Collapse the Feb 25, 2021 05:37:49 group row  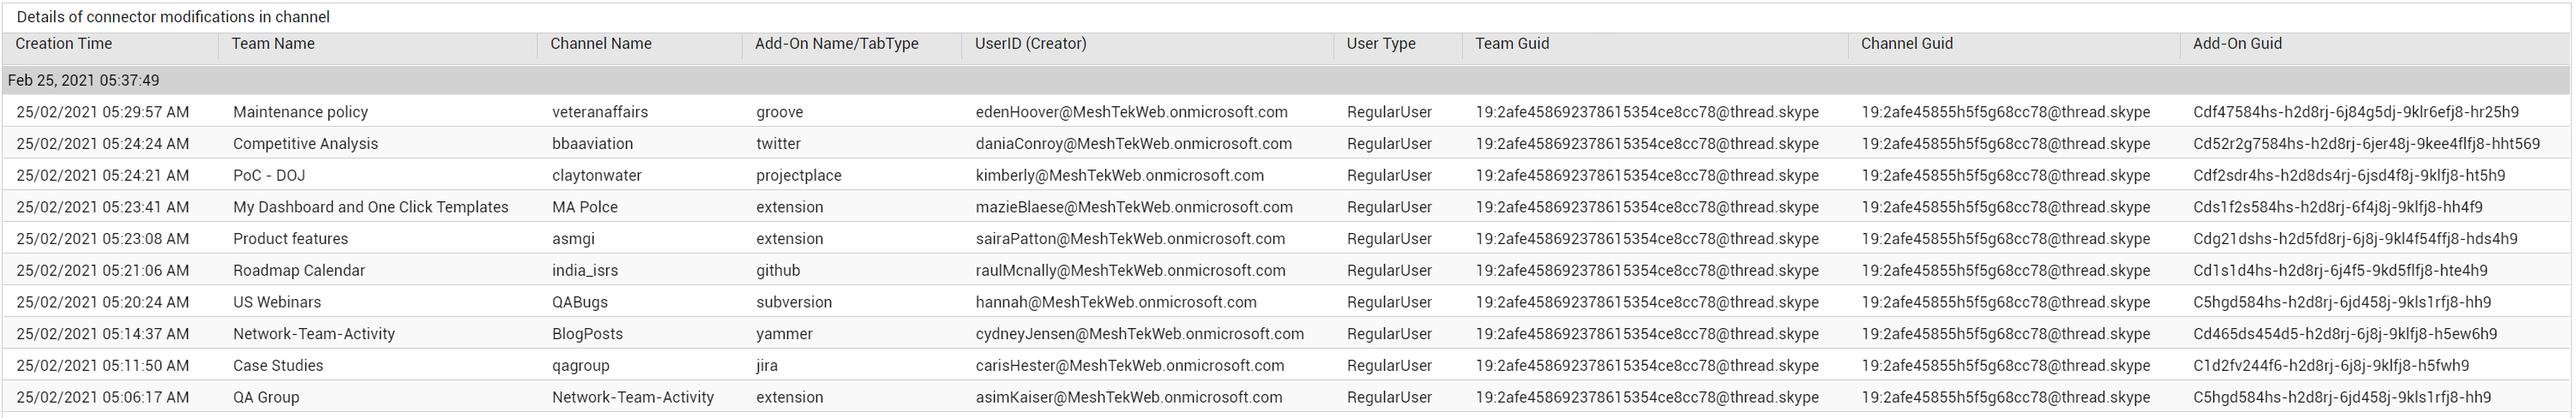click(x=1286, y=80)
